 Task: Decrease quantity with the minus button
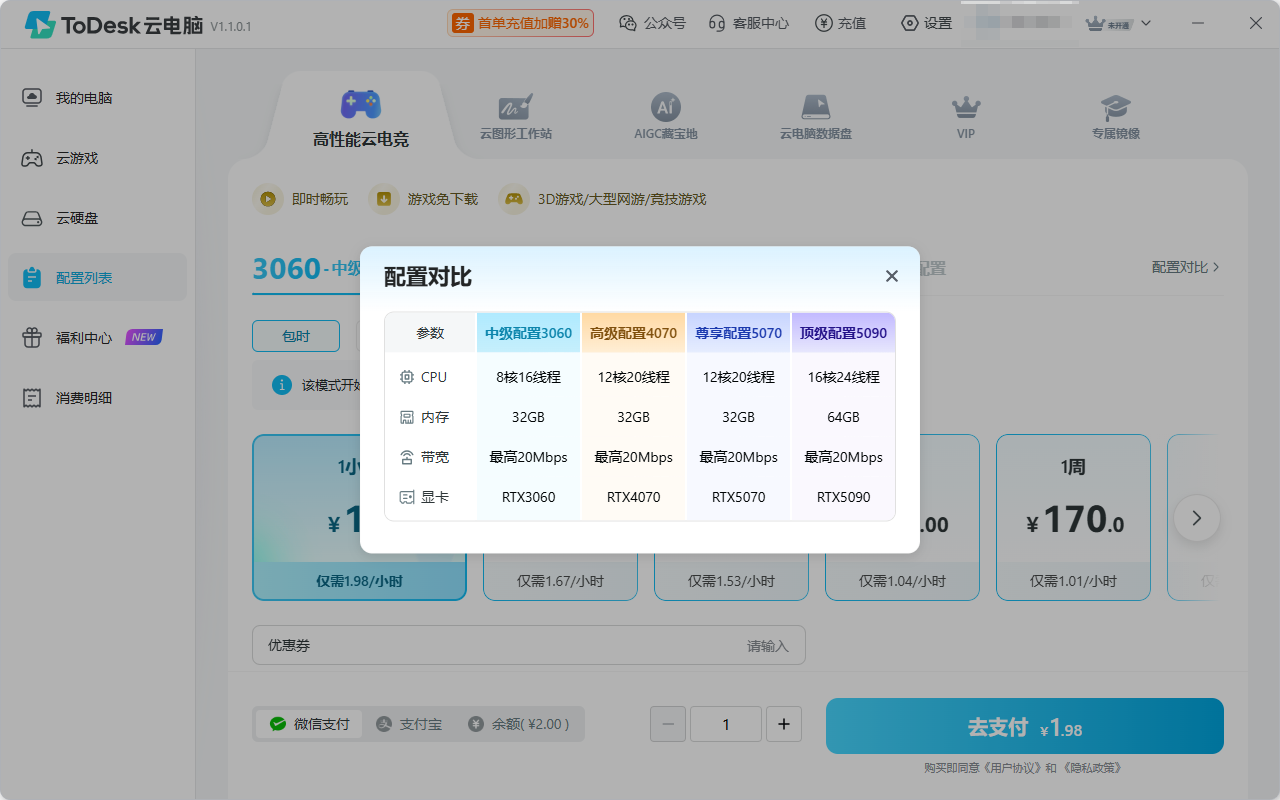pos(668,724)
